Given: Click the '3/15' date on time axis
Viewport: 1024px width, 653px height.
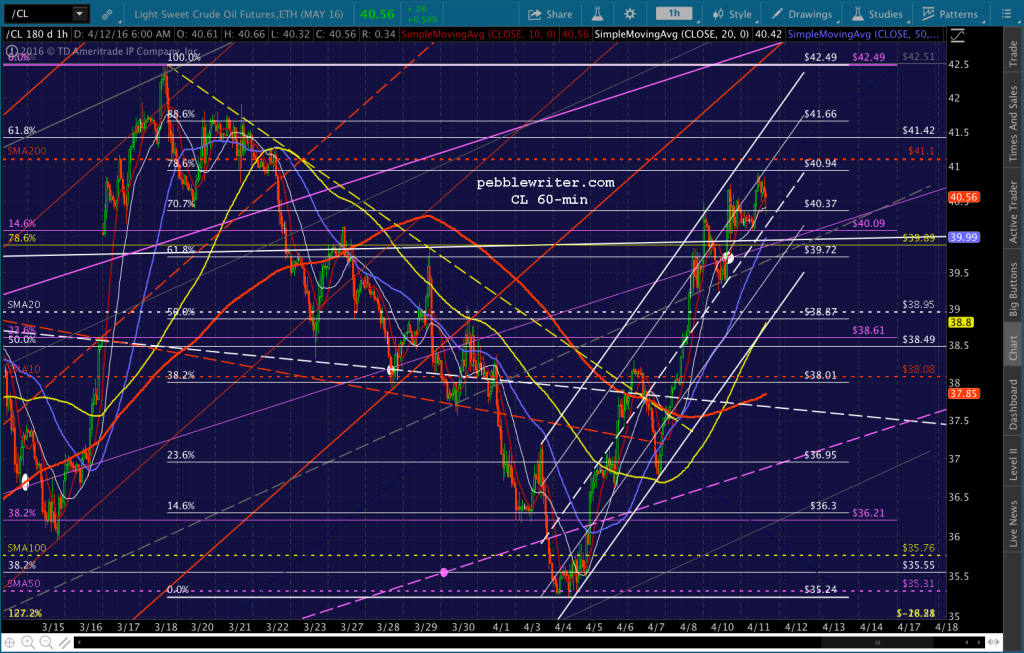Looking at the screenshot, I should coord(53,627).
